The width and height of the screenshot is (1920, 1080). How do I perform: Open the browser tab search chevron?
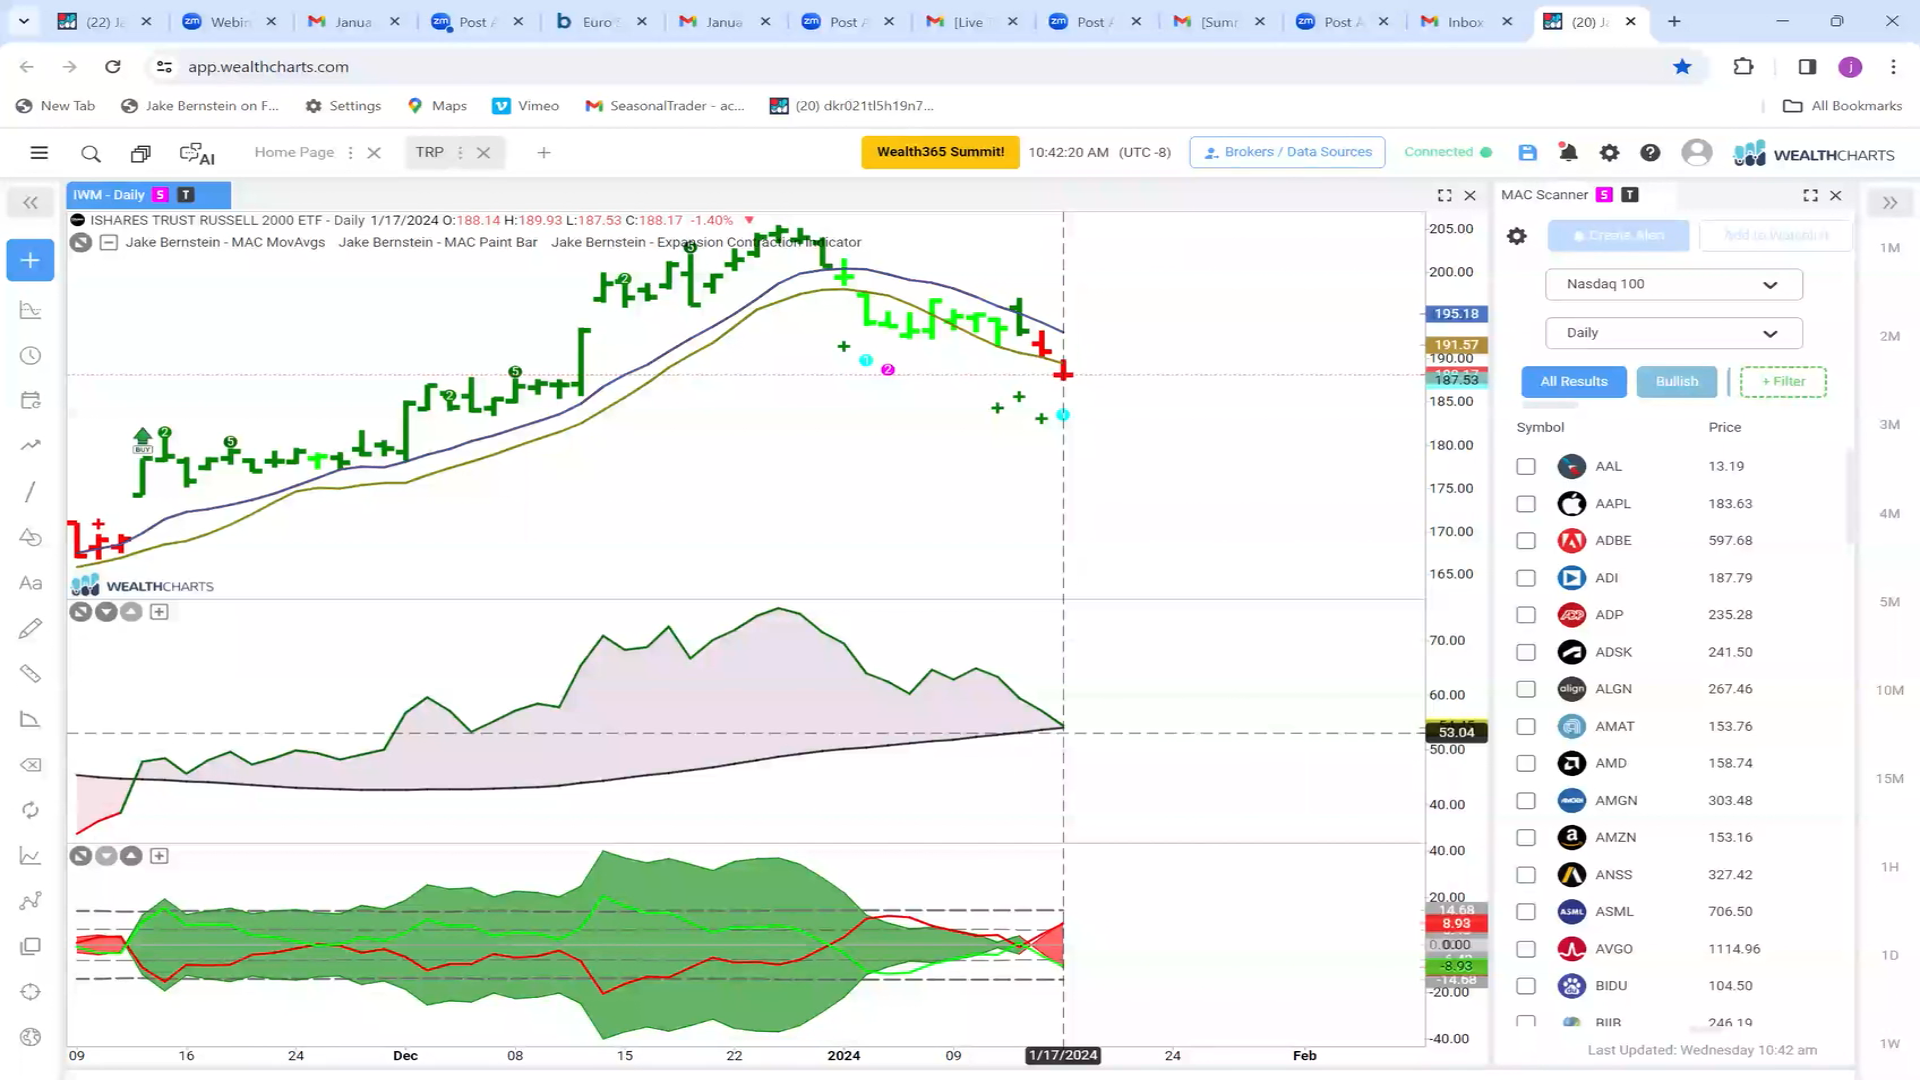(x=24, y=21)
